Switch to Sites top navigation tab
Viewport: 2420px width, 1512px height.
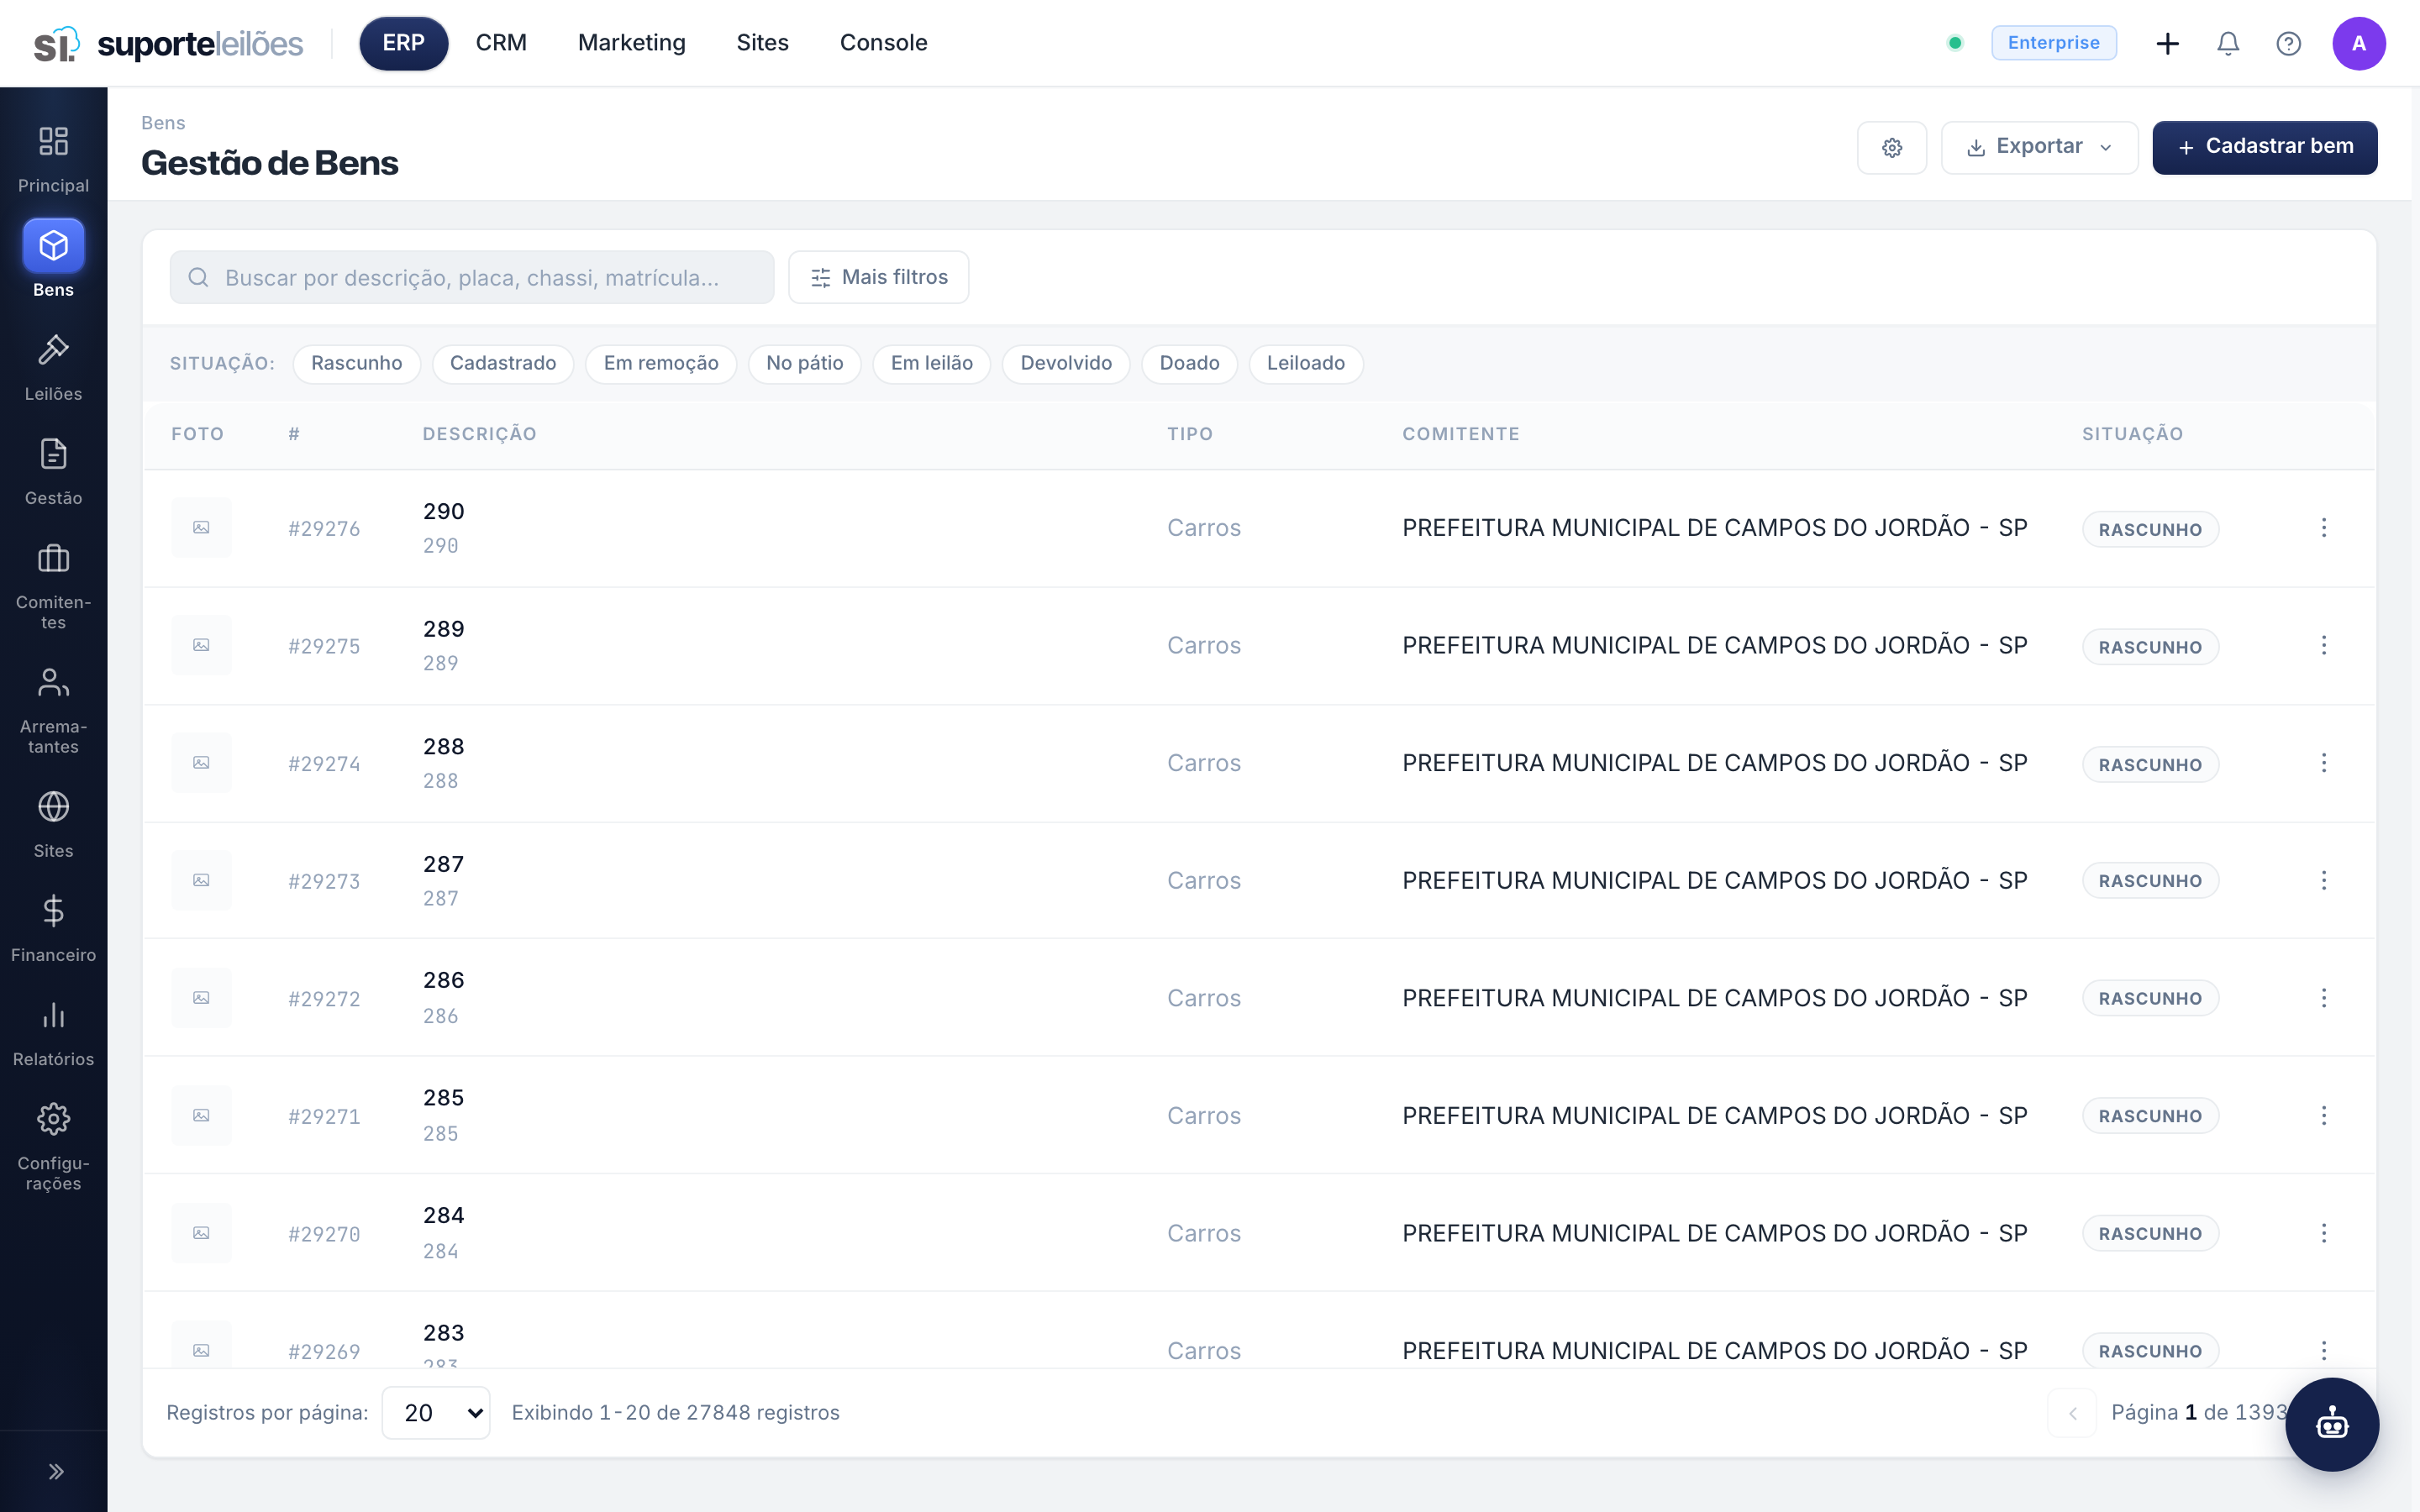(x=762, y=43)
